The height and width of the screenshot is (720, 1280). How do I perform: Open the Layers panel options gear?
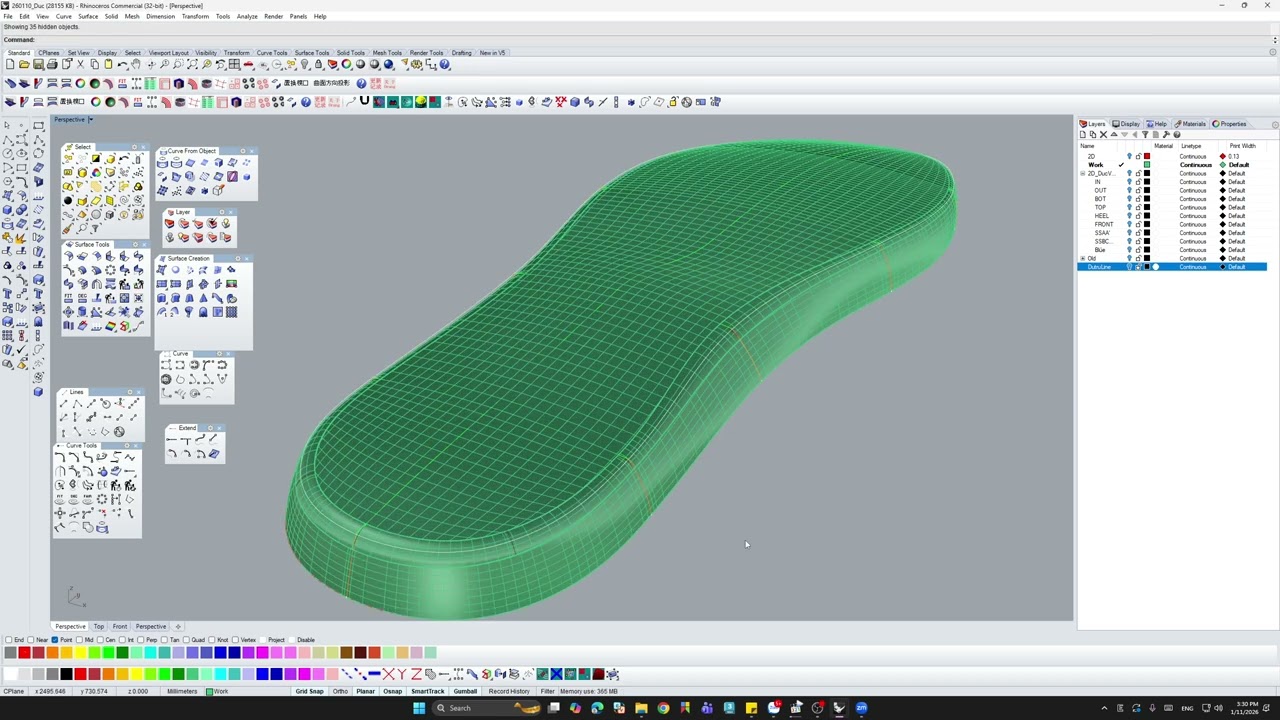tap(1275, 124)
